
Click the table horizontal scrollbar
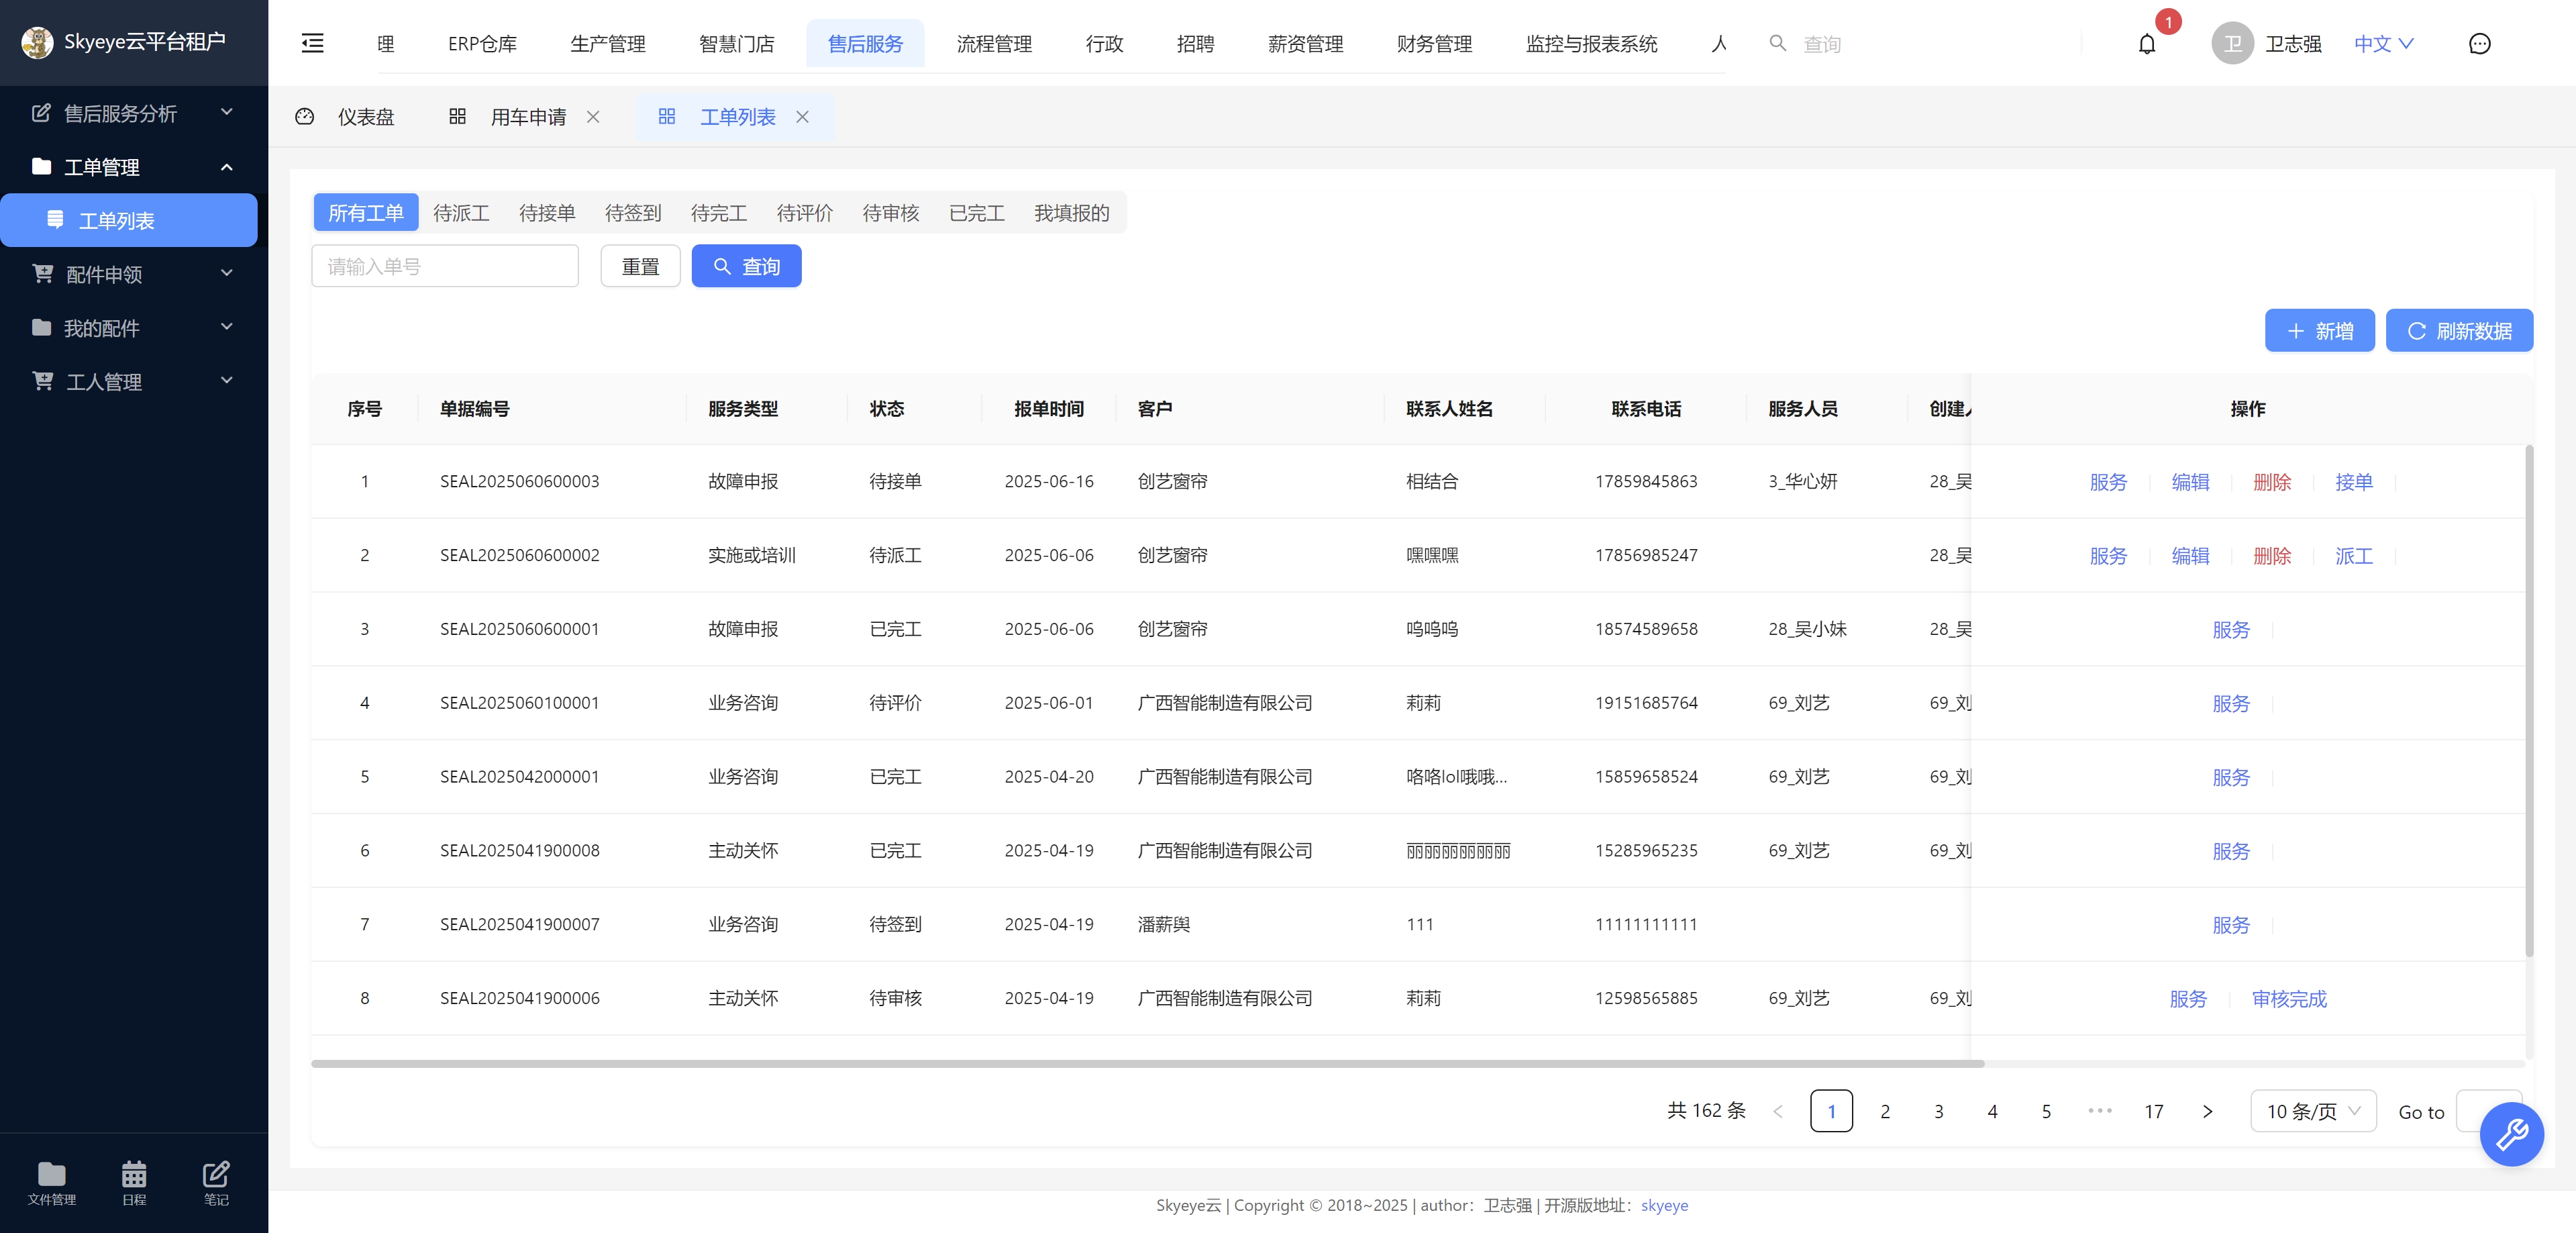pyautogui.click(x=1147, y=1063)
